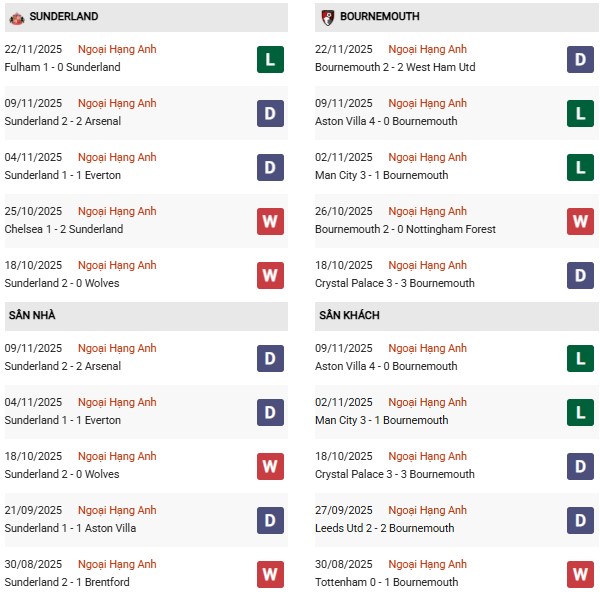Image resolution: width=600 pixels, height=594 pixels.
Task: Select the SÂN NHÀ section header
Action: click(x=32, y=316)
